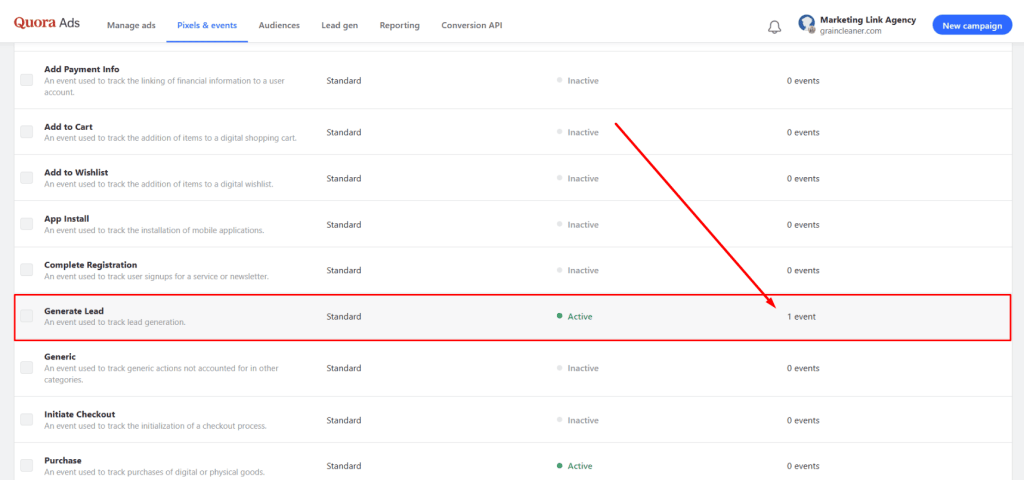The height and width of the screenshot is (480, 1024).
Task: Click the Pixels & events tab
Action: click(x=208, y=25)
